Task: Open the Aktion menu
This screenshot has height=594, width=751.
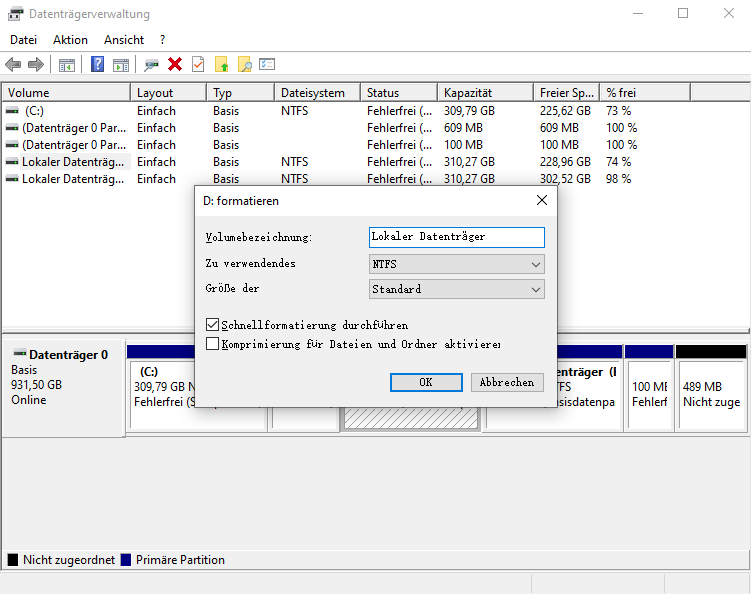Action: 70,40
